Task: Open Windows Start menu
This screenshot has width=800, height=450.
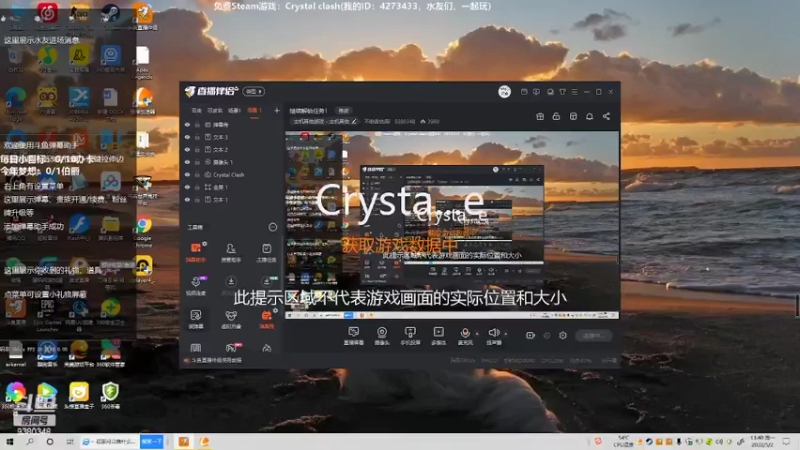Action: [9, 441]
